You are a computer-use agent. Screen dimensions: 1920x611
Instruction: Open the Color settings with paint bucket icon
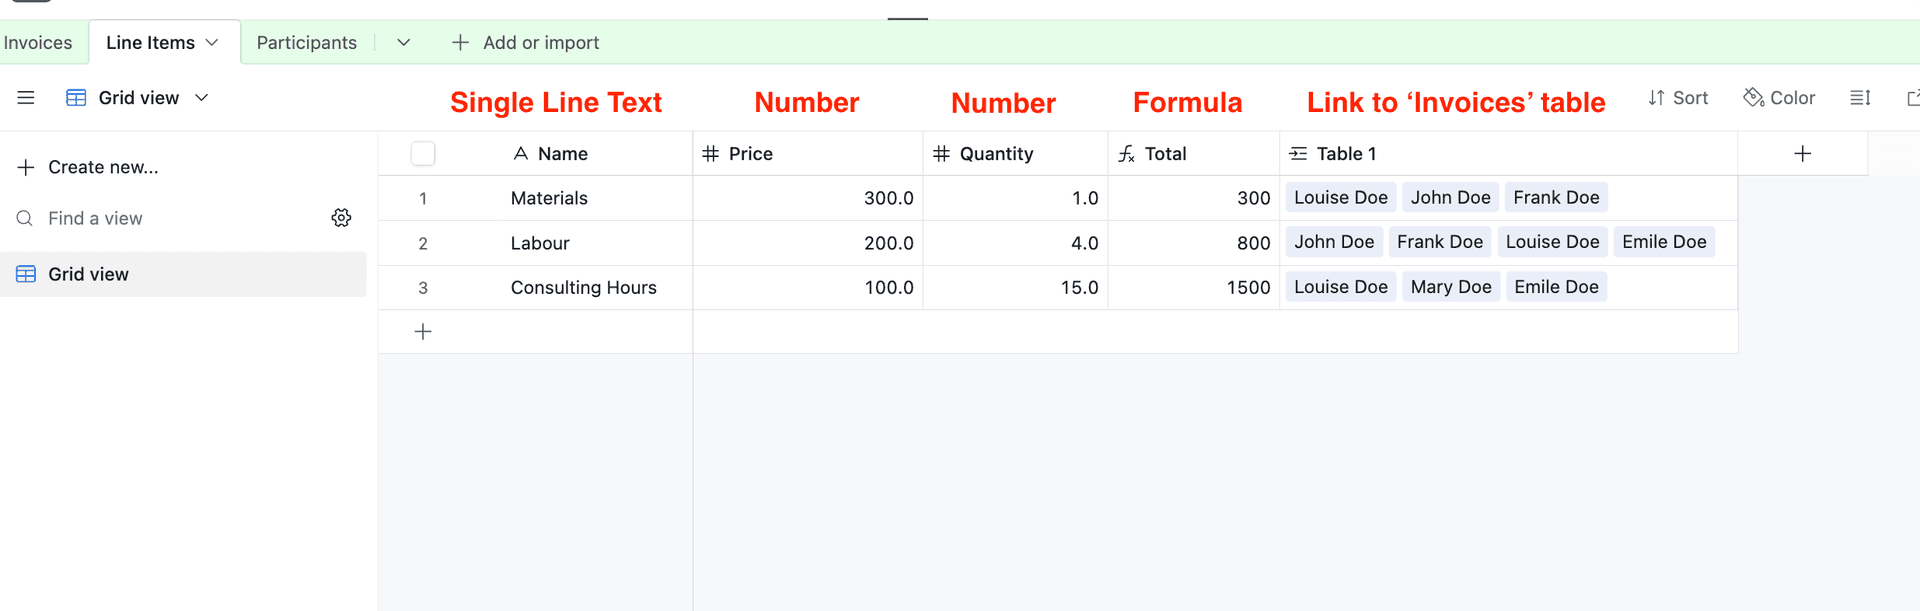click(x=1779, y=97)
